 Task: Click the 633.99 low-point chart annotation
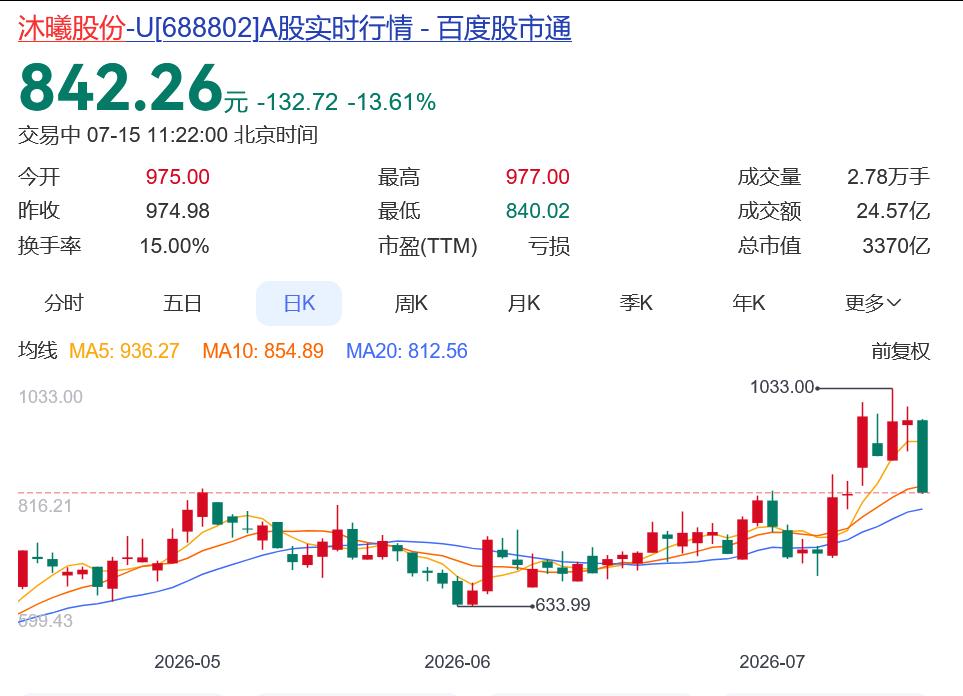[x=563, y=605]
